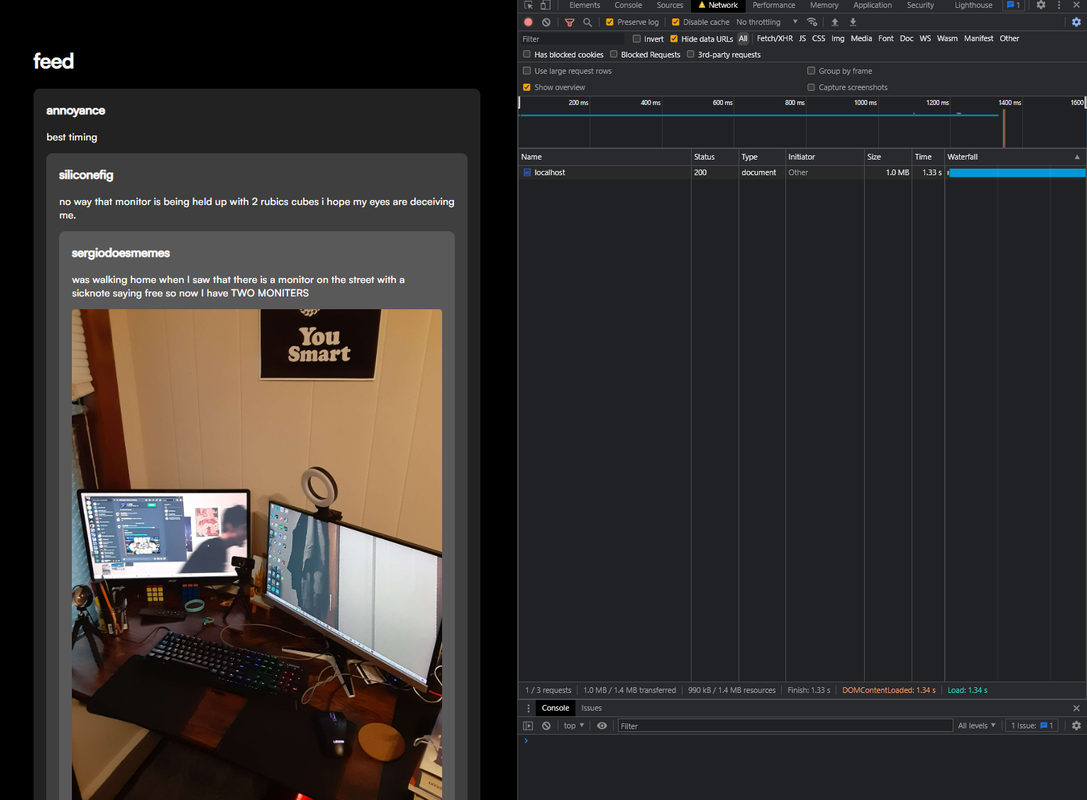Click the overview timeline at the 1400 ms marker
This screenshot has height=800, width=1087.
coord(1009,103)
